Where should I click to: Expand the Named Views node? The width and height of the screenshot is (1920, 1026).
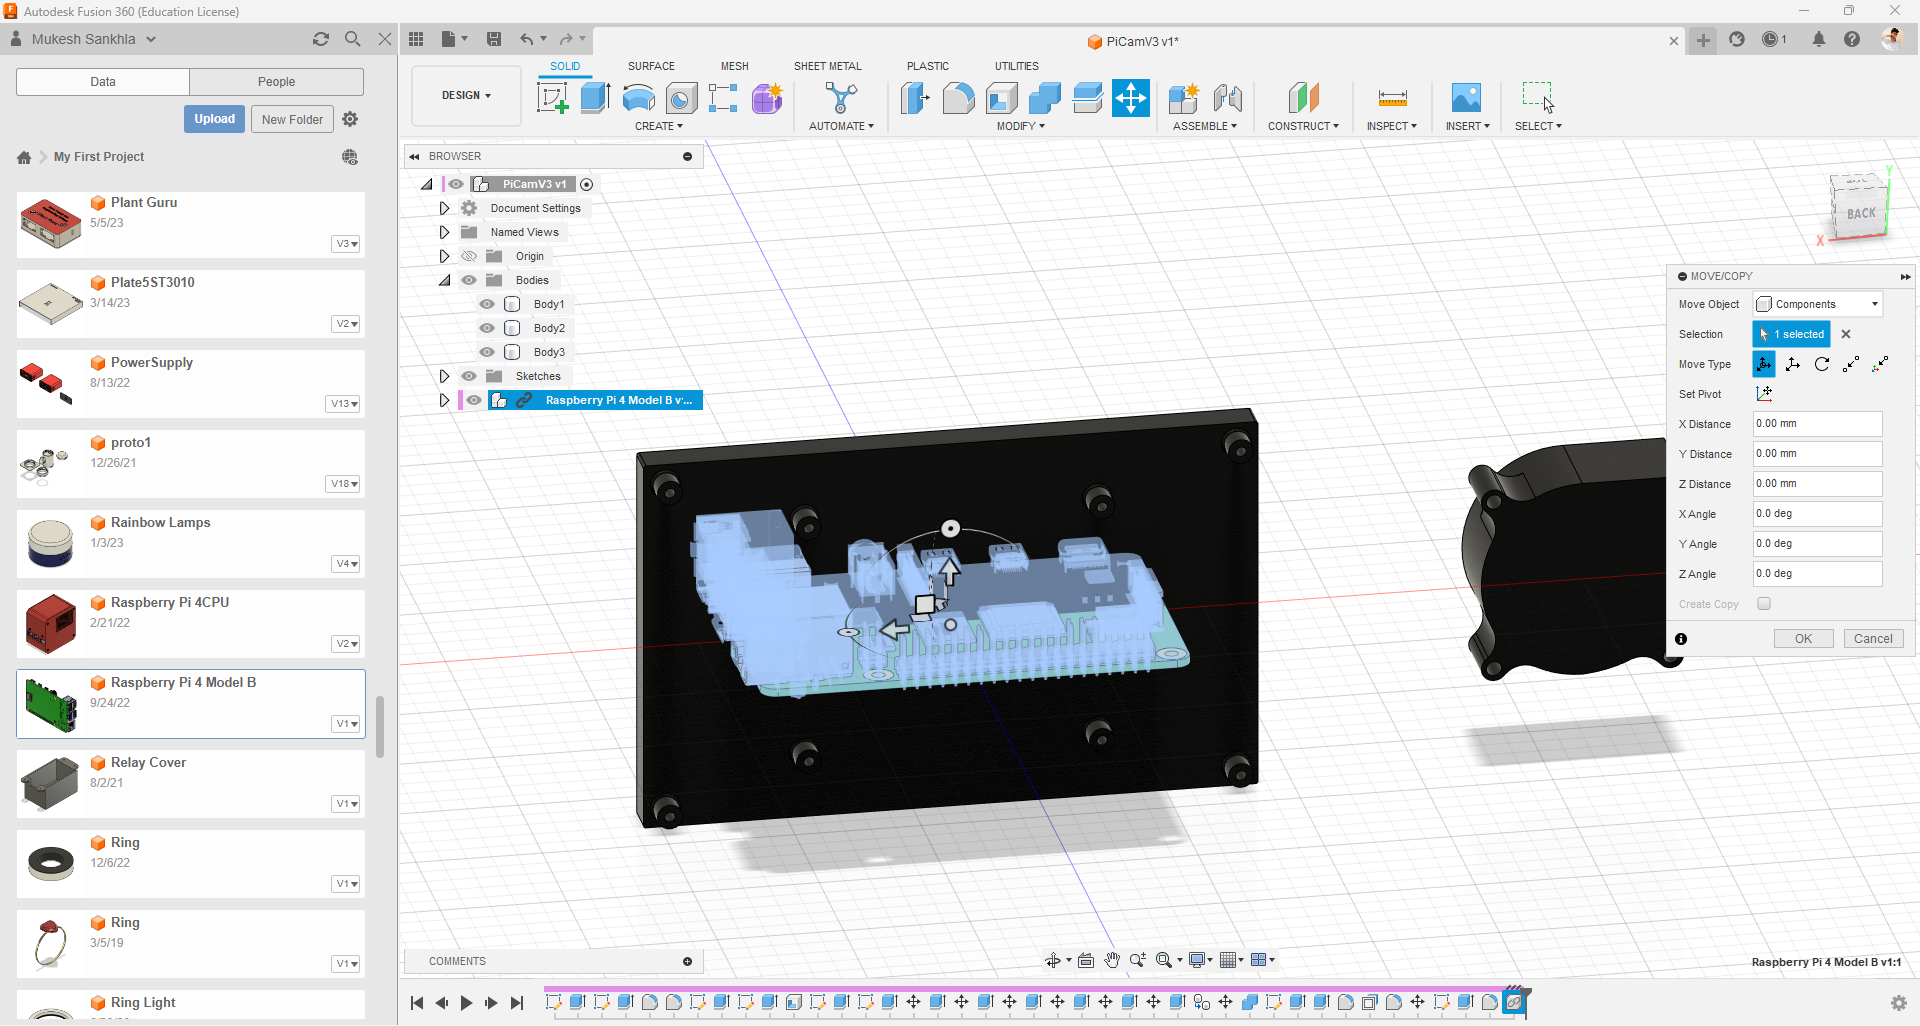click(x=444, y=232)
